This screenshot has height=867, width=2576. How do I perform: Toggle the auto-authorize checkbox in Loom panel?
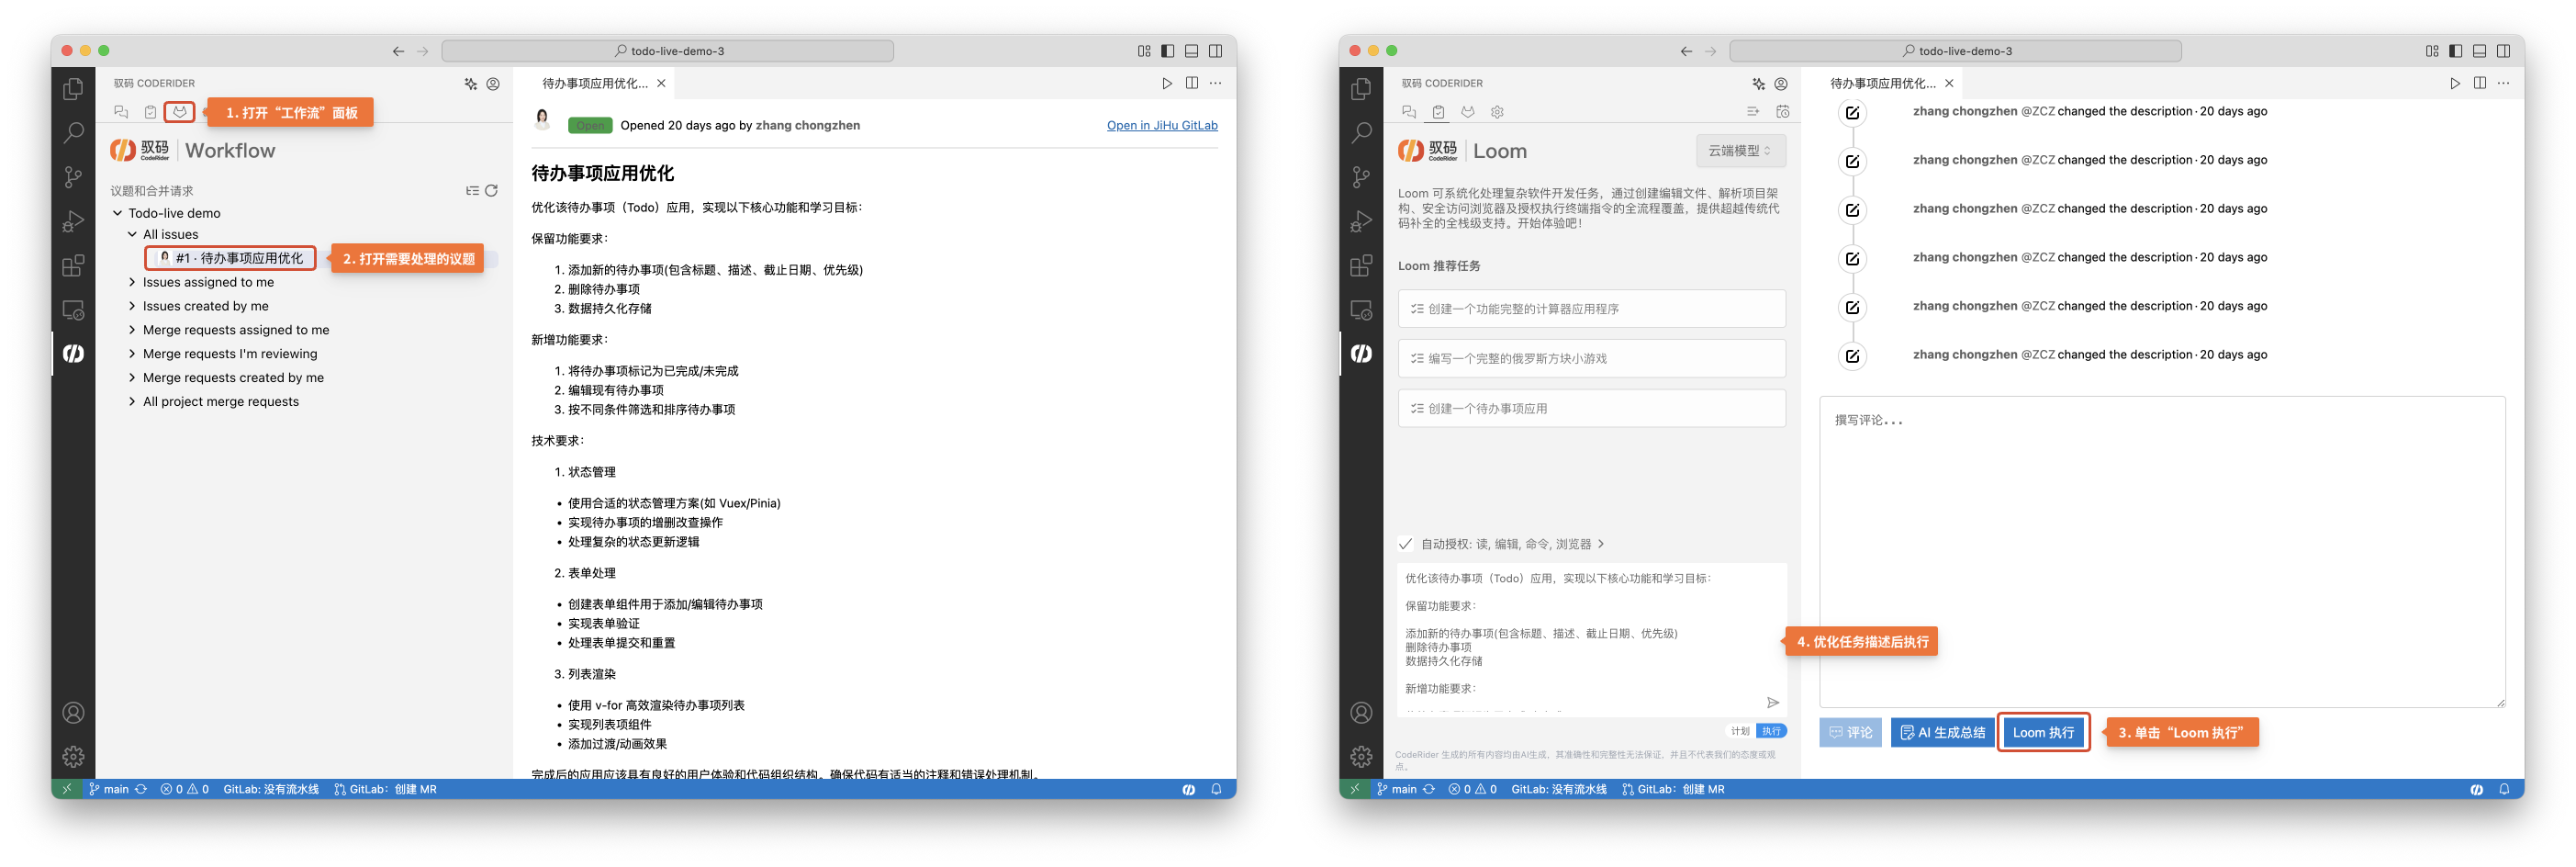click(x=1405, y=544)
